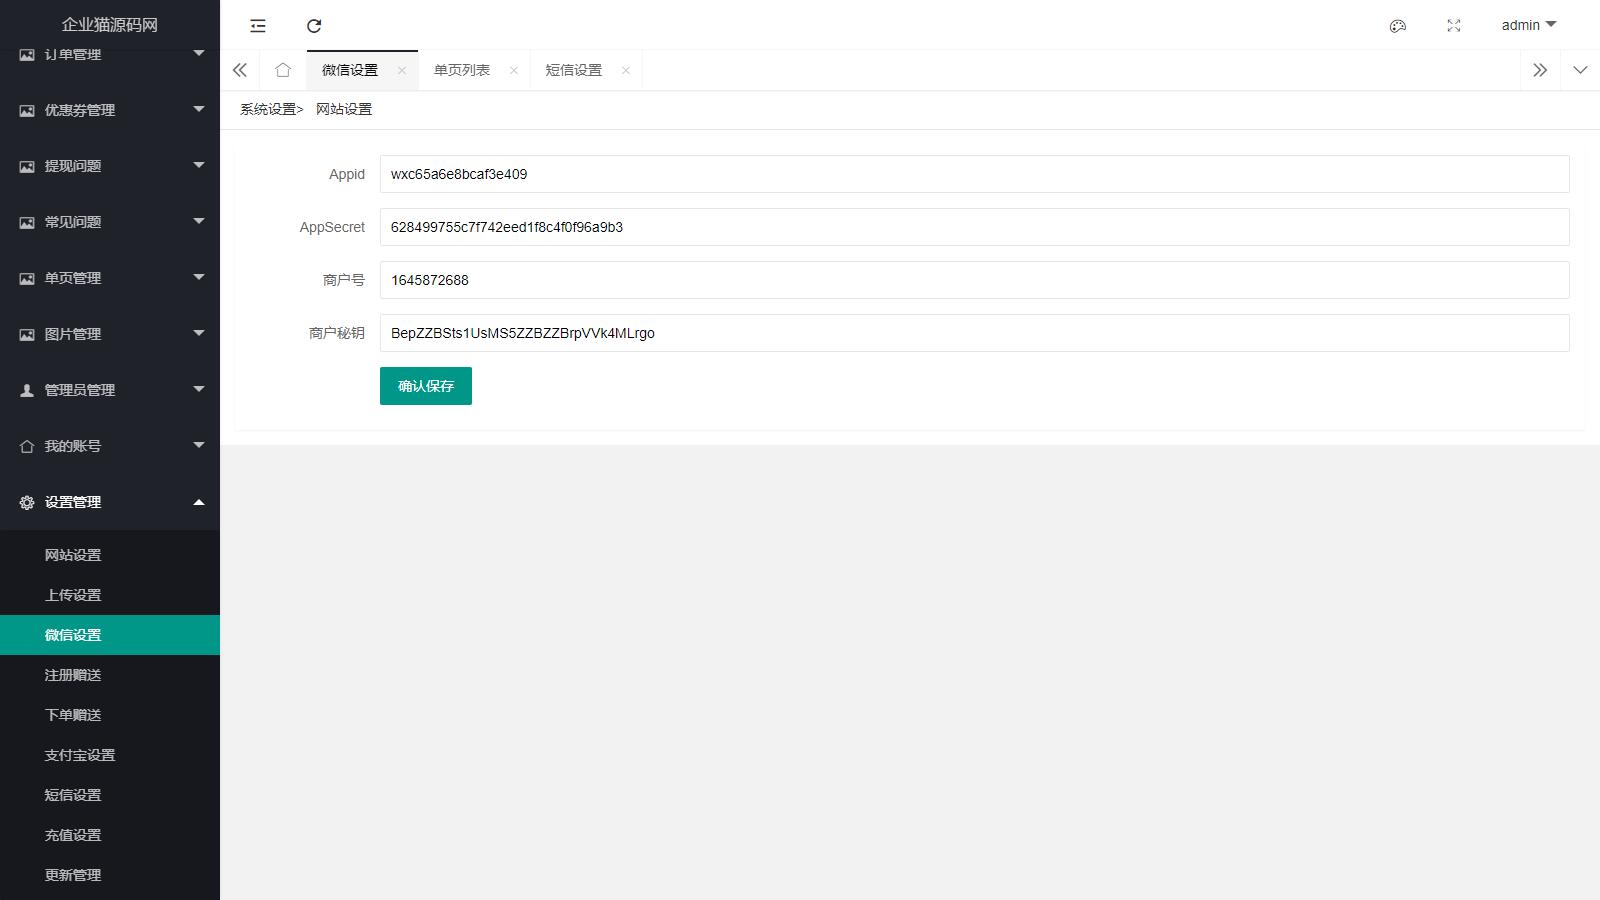
Task: Close the 微信设置 tab
Action: [402, 70]
